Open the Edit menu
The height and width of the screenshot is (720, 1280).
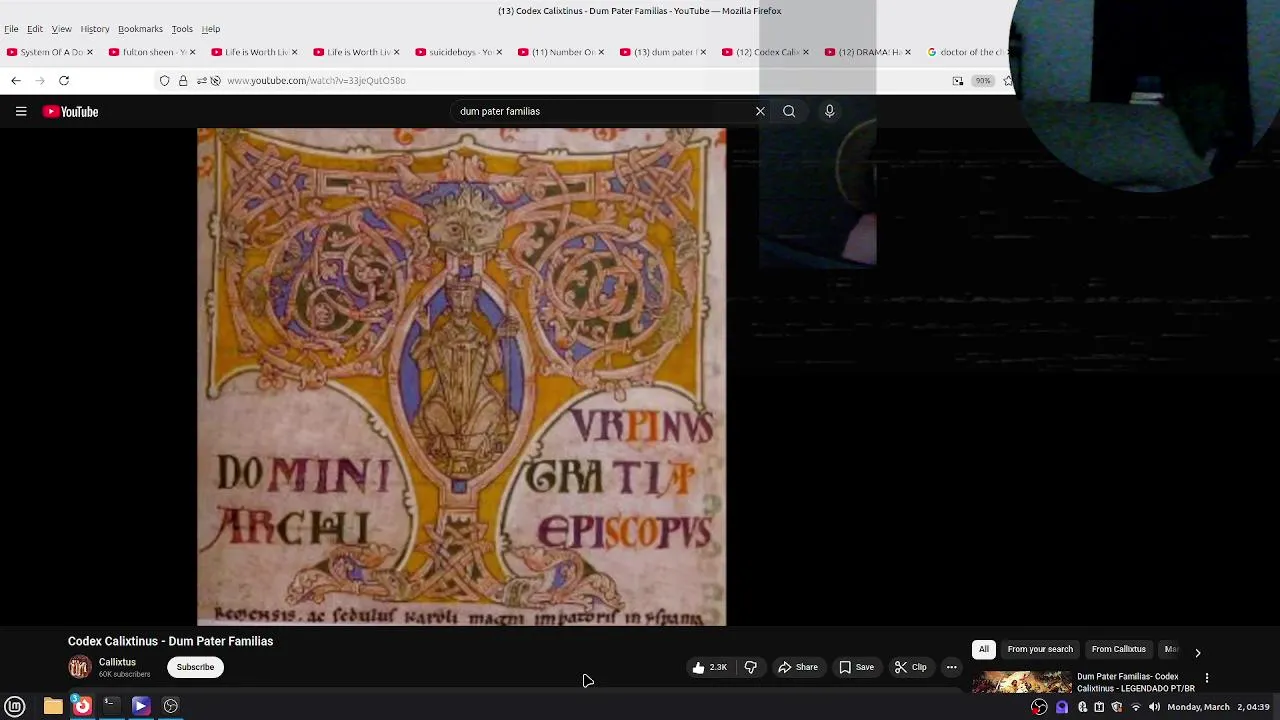pos(35,29)
